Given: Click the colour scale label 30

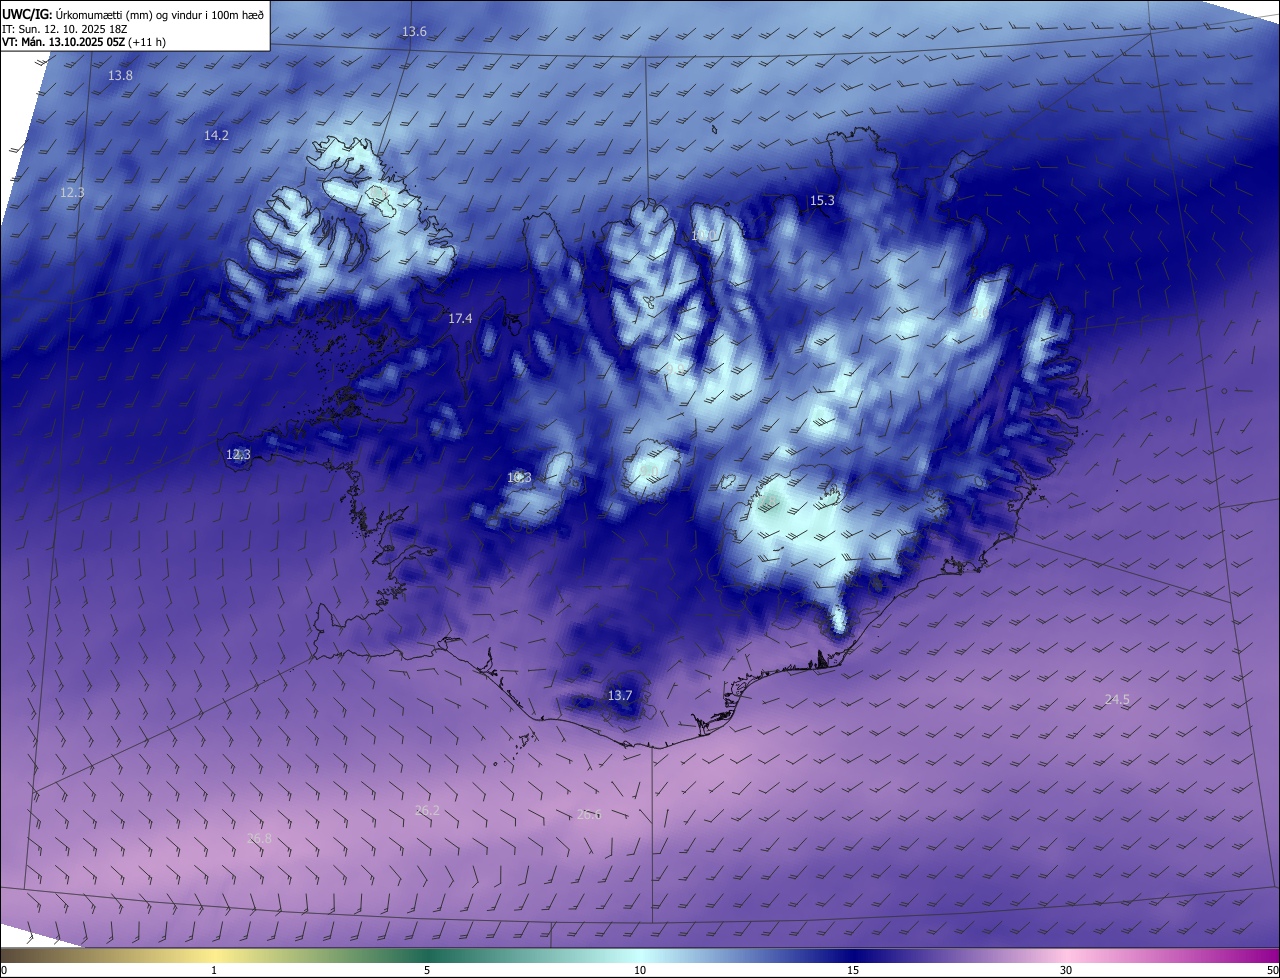Looking at the screenshot, I should coord(1066,970).
